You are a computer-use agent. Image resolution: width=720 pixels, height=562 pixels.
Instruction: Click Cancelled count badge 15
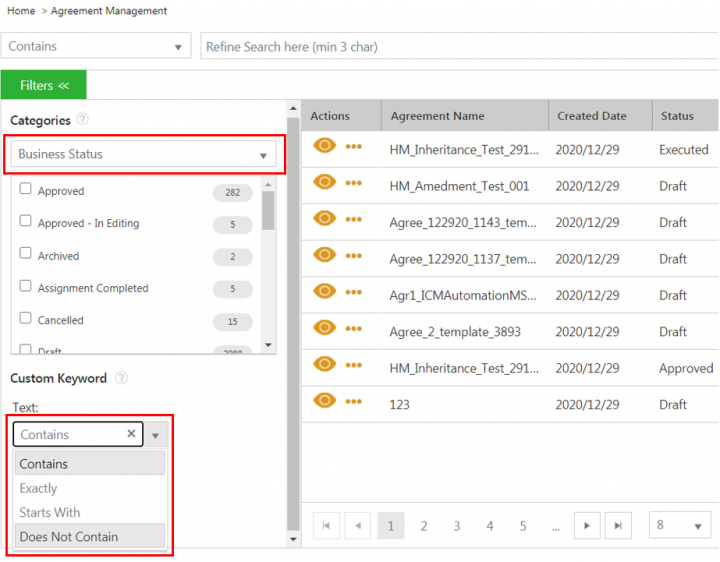[x=233, y=322]
